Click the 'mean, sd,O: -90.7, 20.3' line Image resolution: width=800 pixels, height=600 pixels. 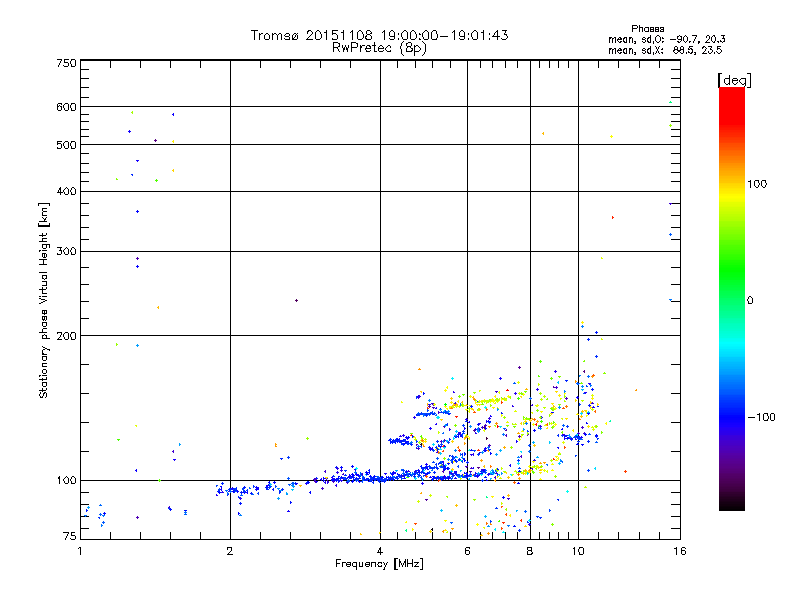pyautogui.click(x=666, y=39)
